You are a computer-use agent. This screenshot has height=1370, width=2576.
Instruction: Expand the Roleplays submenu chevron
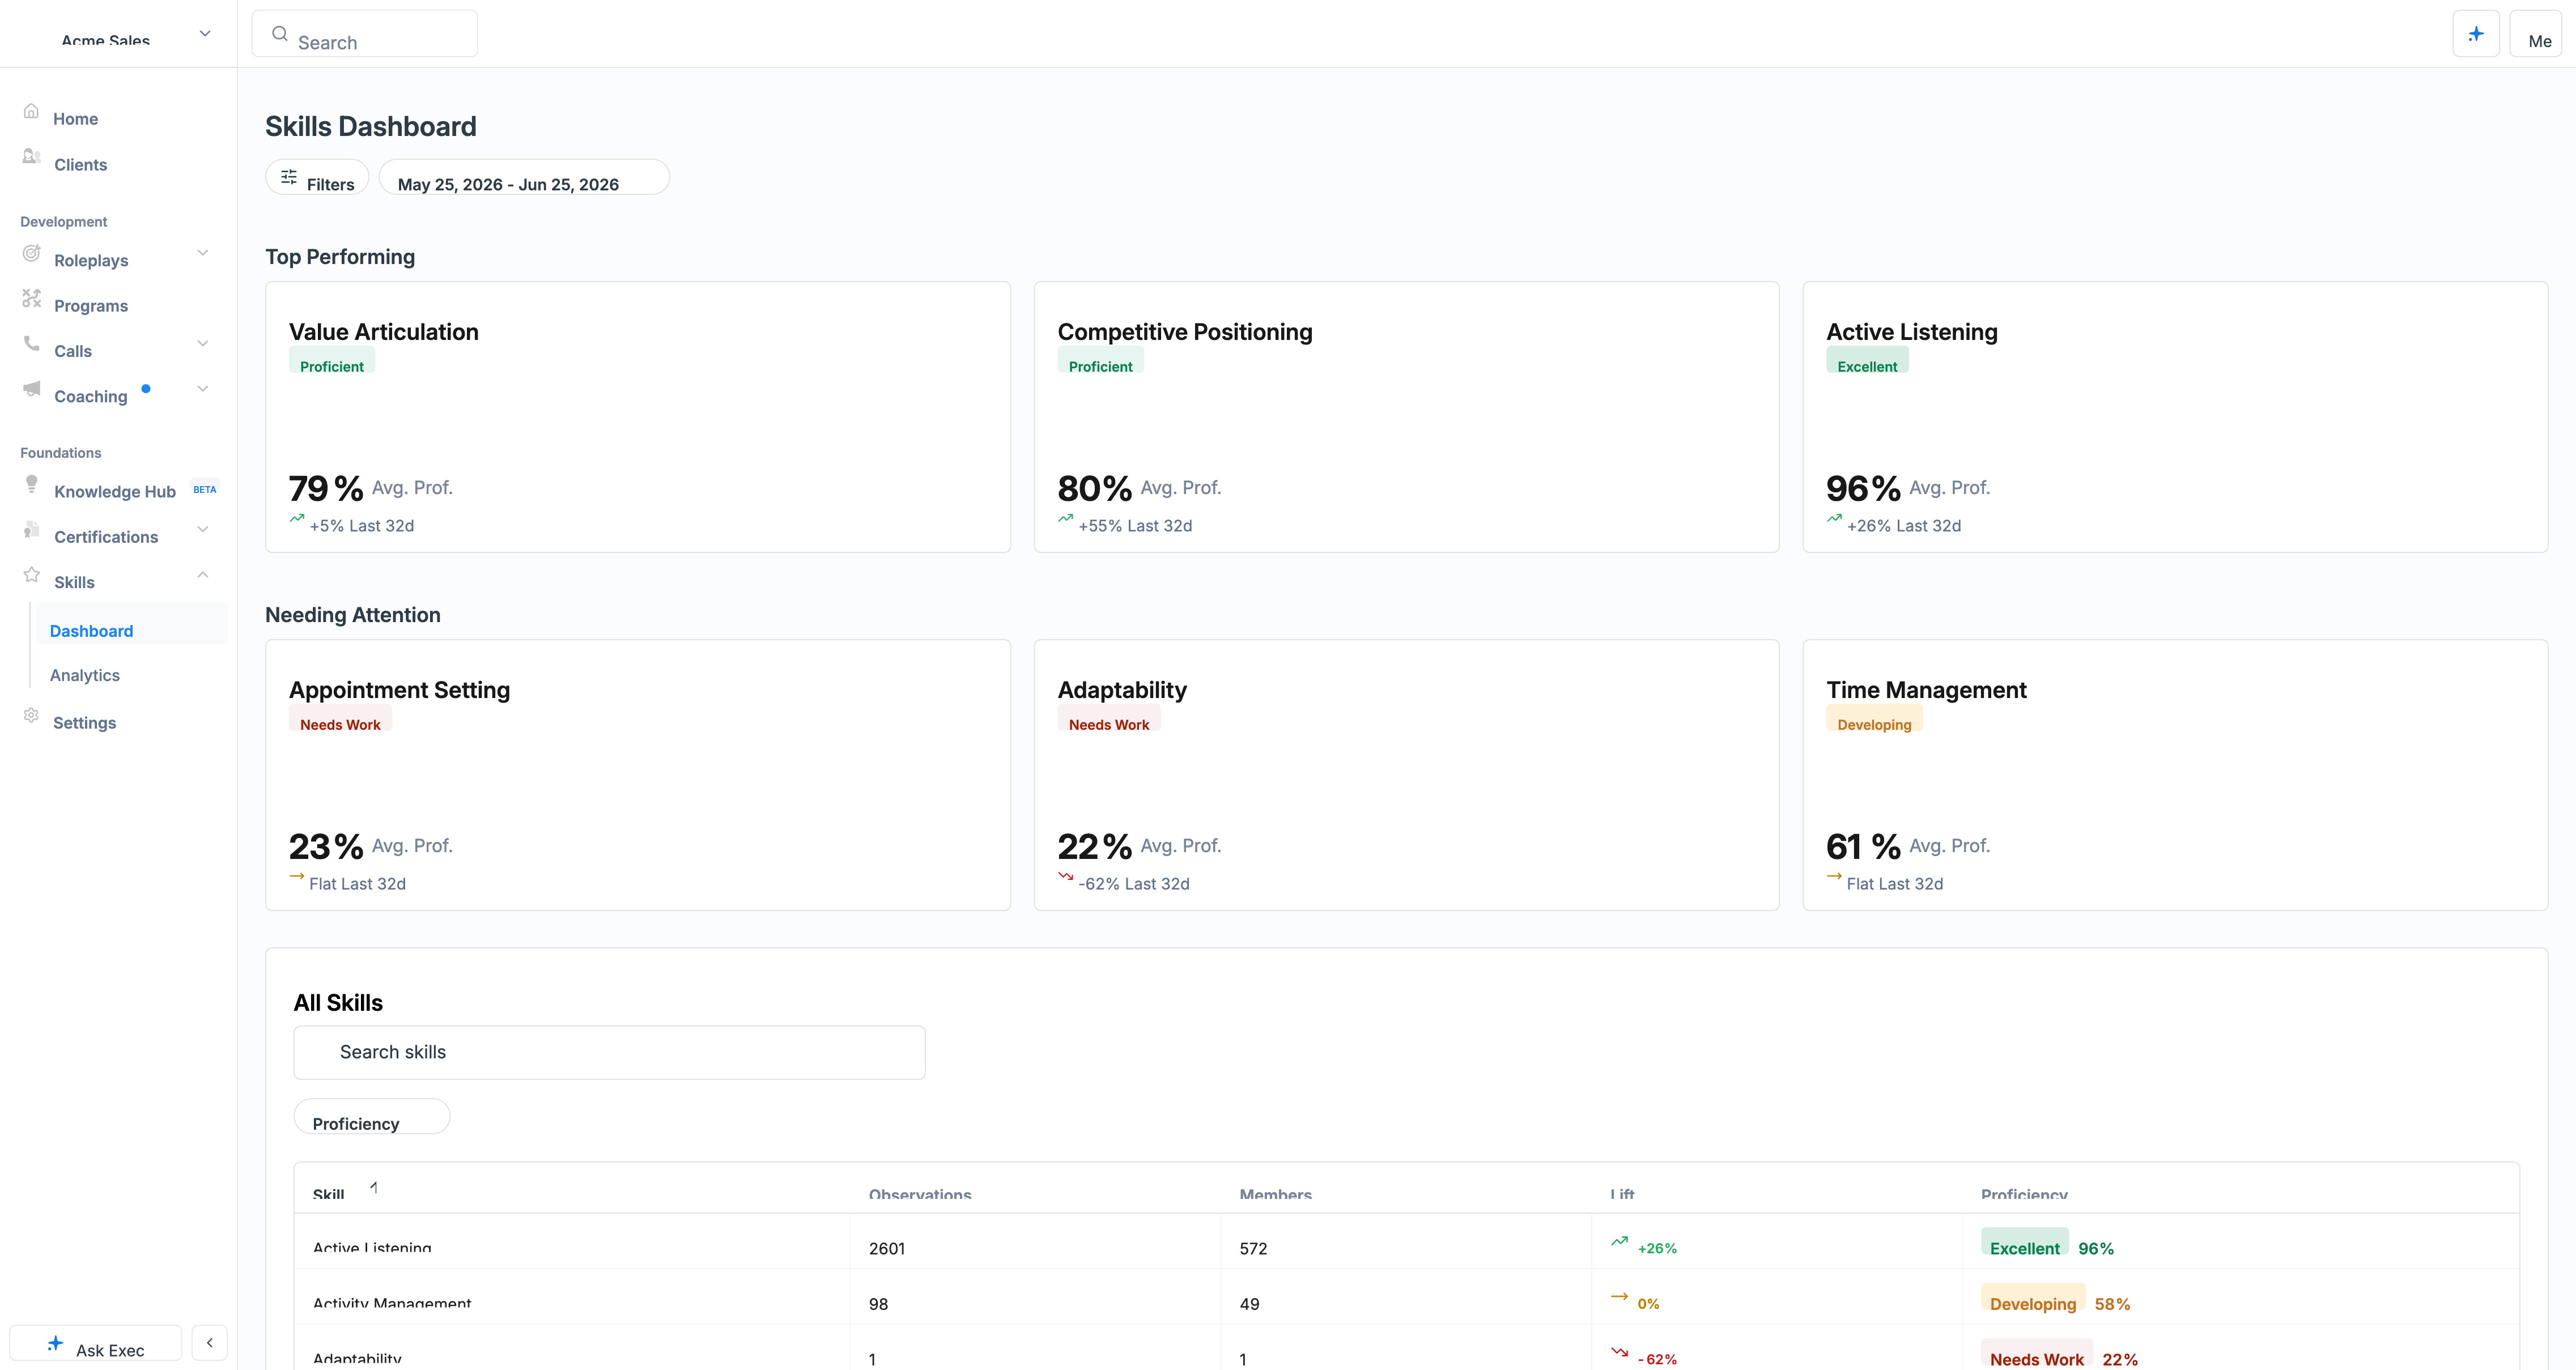tap(203, 252)
